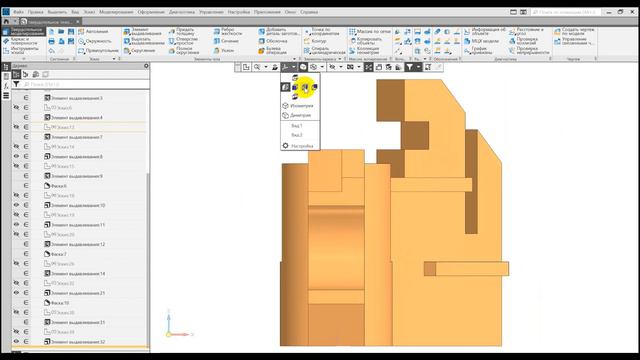
Task: Open the hide-objects dropdown arrow in view toolbar
Action: 340,67
